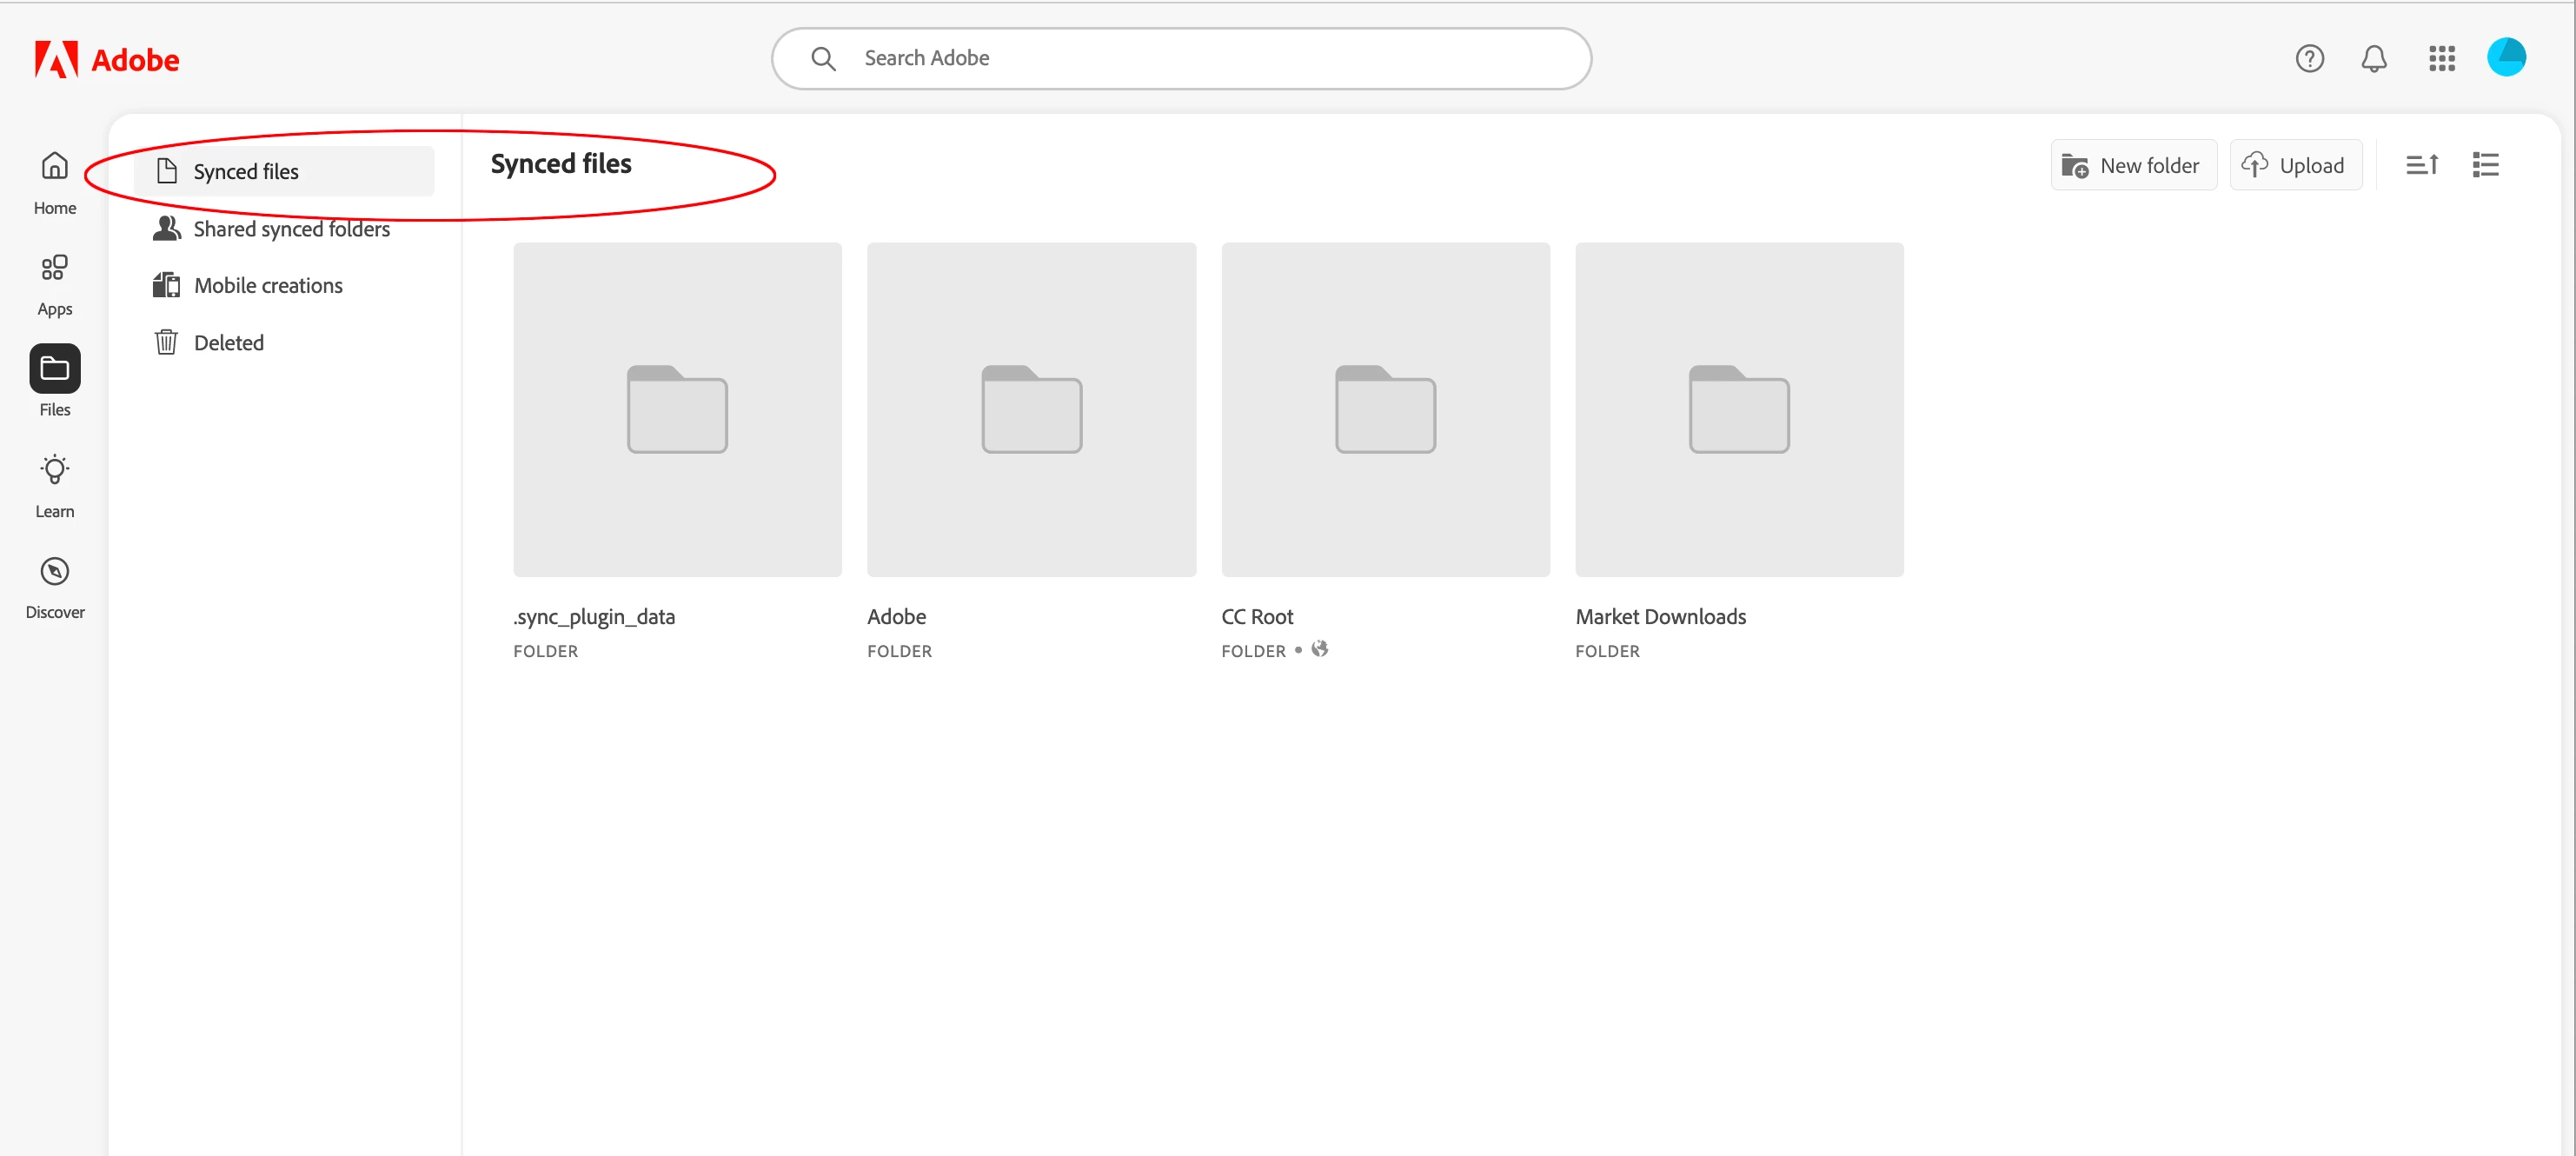
Task: Open the Discover compass icon
Action: coord(55,585)
